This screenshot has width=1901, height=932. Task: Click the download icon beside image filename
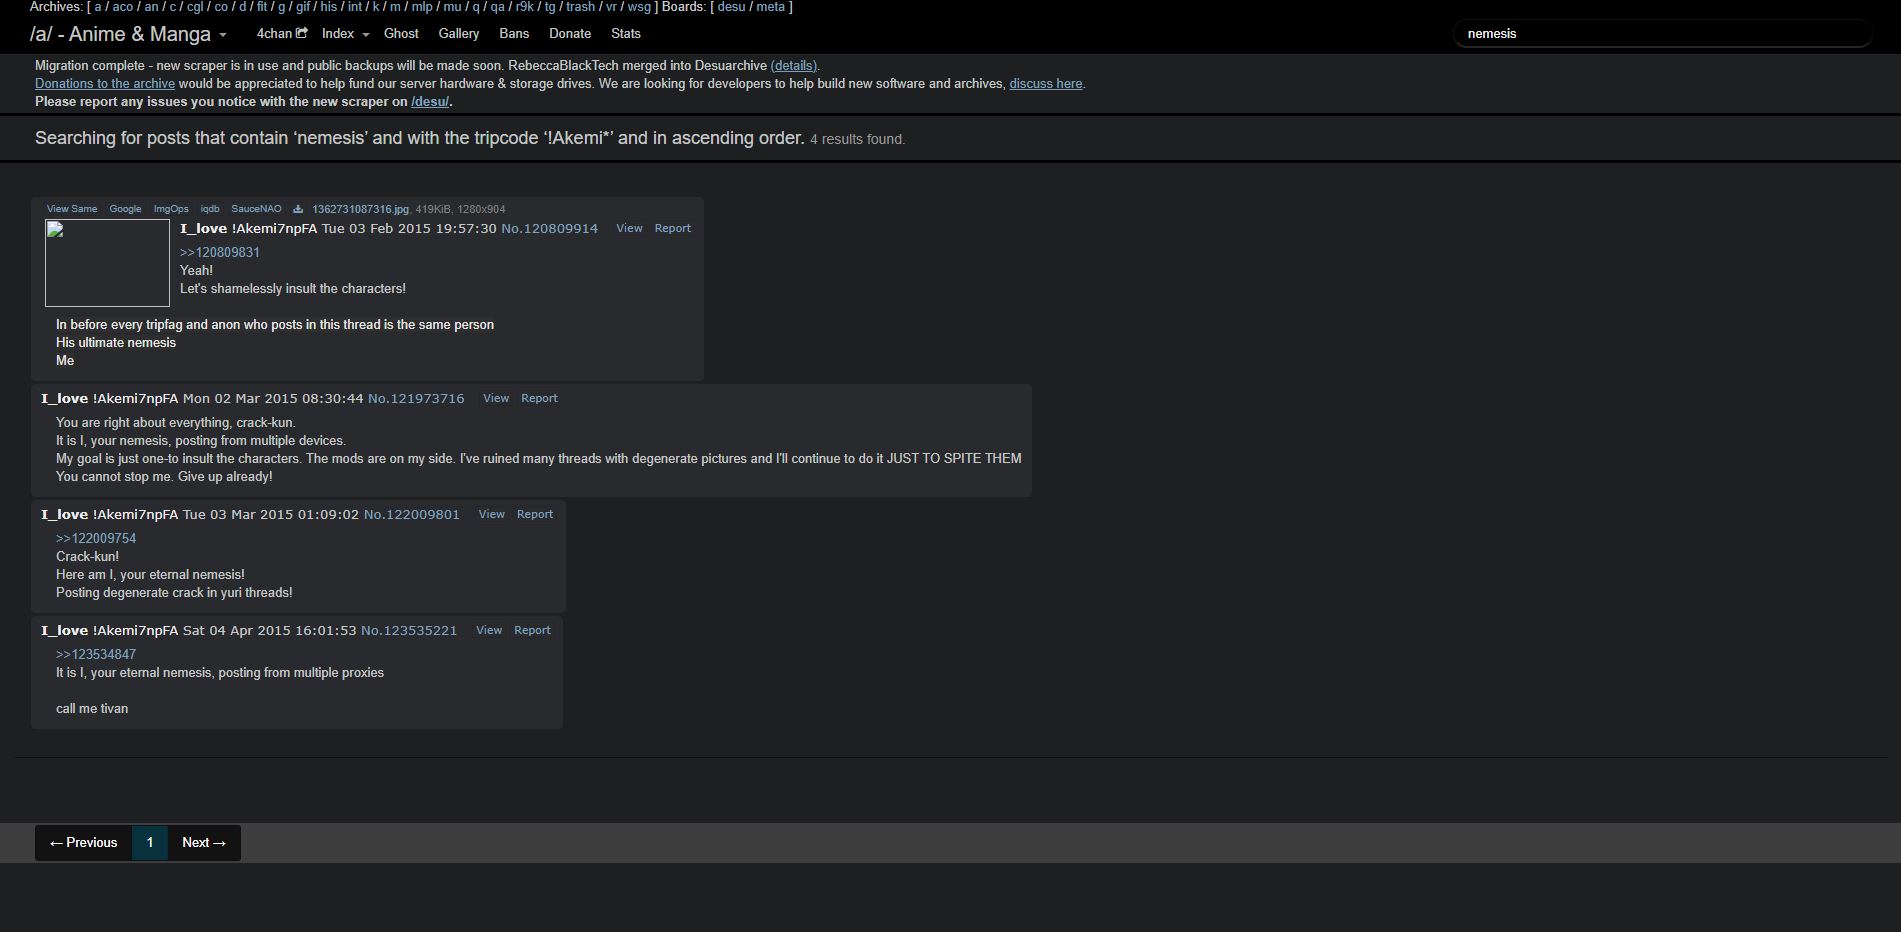click(x=298, y=209)
